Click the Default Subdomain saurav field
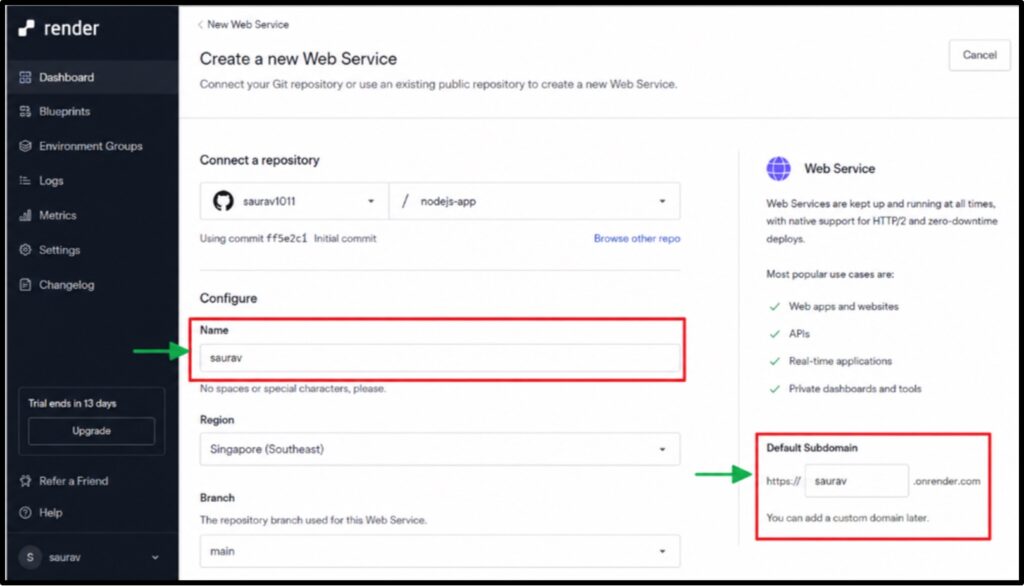This screenshot has height=586, width=1024. (x=856, y=481)
